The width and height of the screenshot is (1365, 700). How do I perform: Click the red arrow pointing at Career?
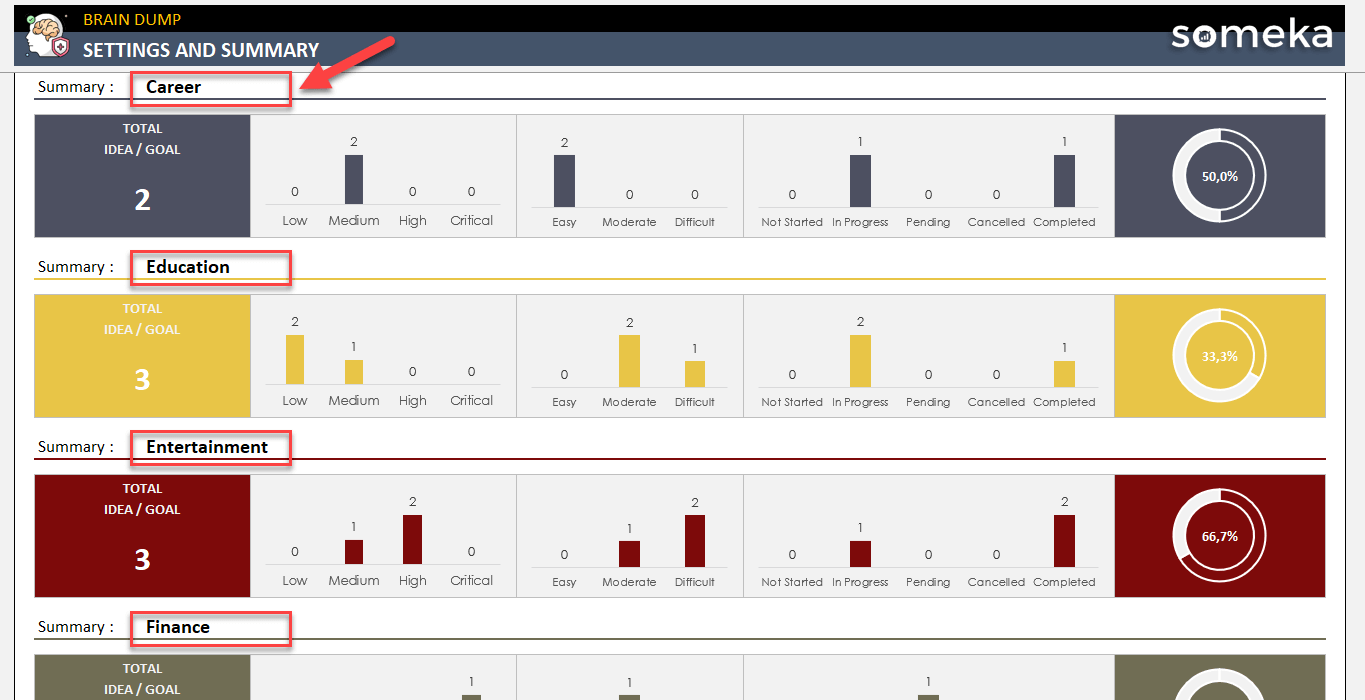[349, 65]
